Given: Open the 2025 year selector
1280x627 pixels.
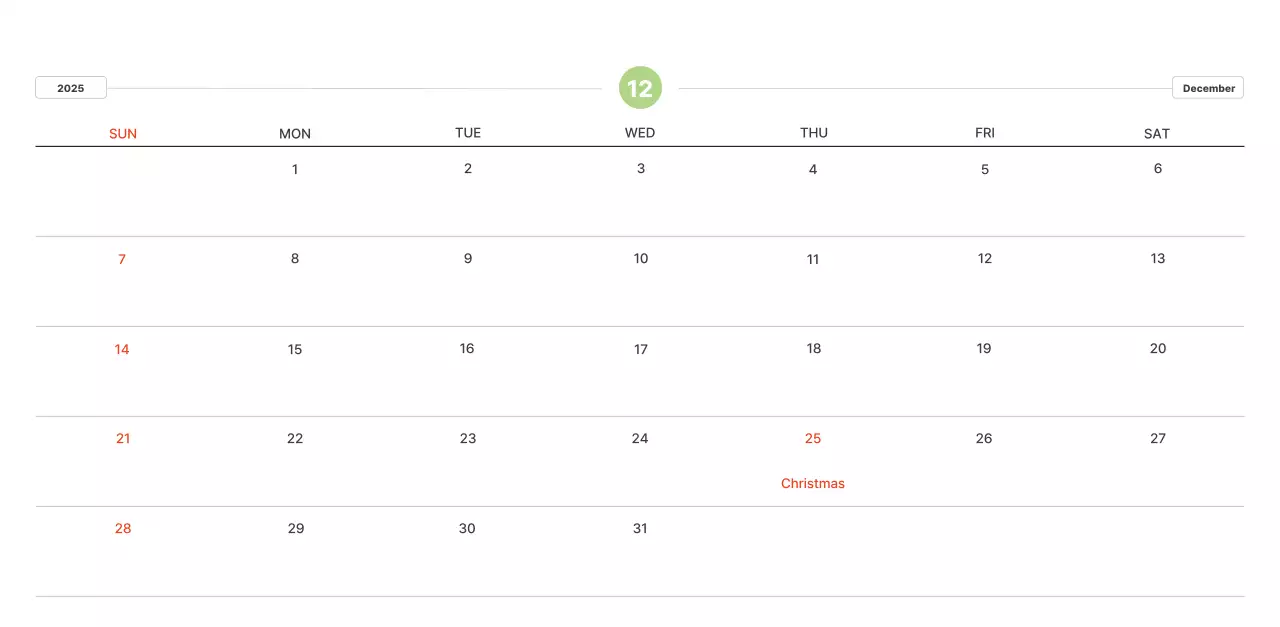Looking at the screenshot, I should (x=71, y=88).
